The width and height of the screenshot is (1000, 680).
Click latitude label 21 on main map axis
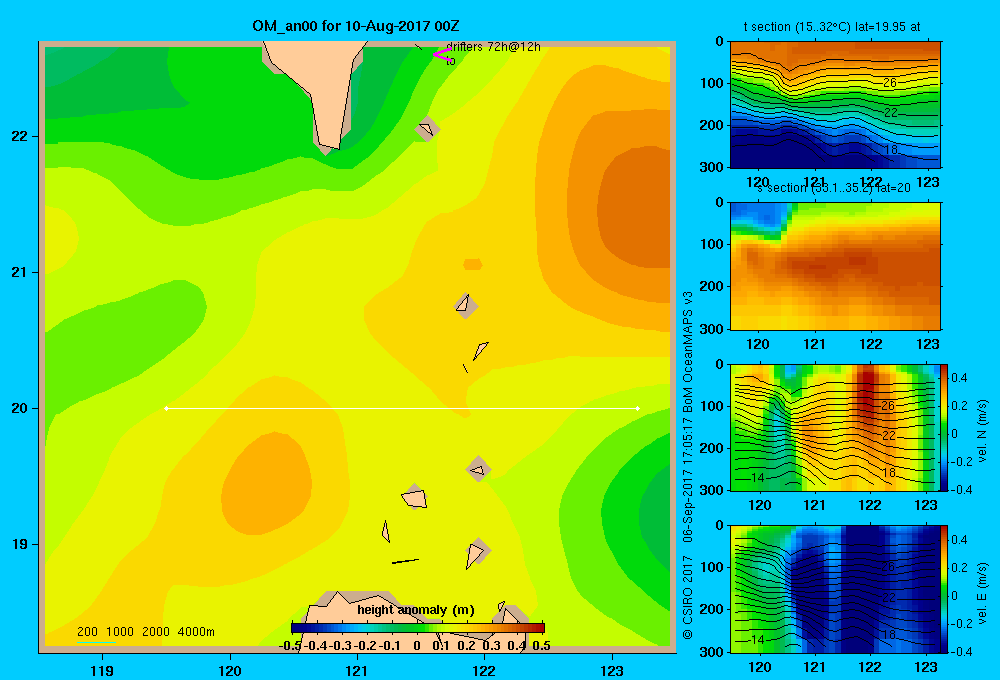[20, 272]
